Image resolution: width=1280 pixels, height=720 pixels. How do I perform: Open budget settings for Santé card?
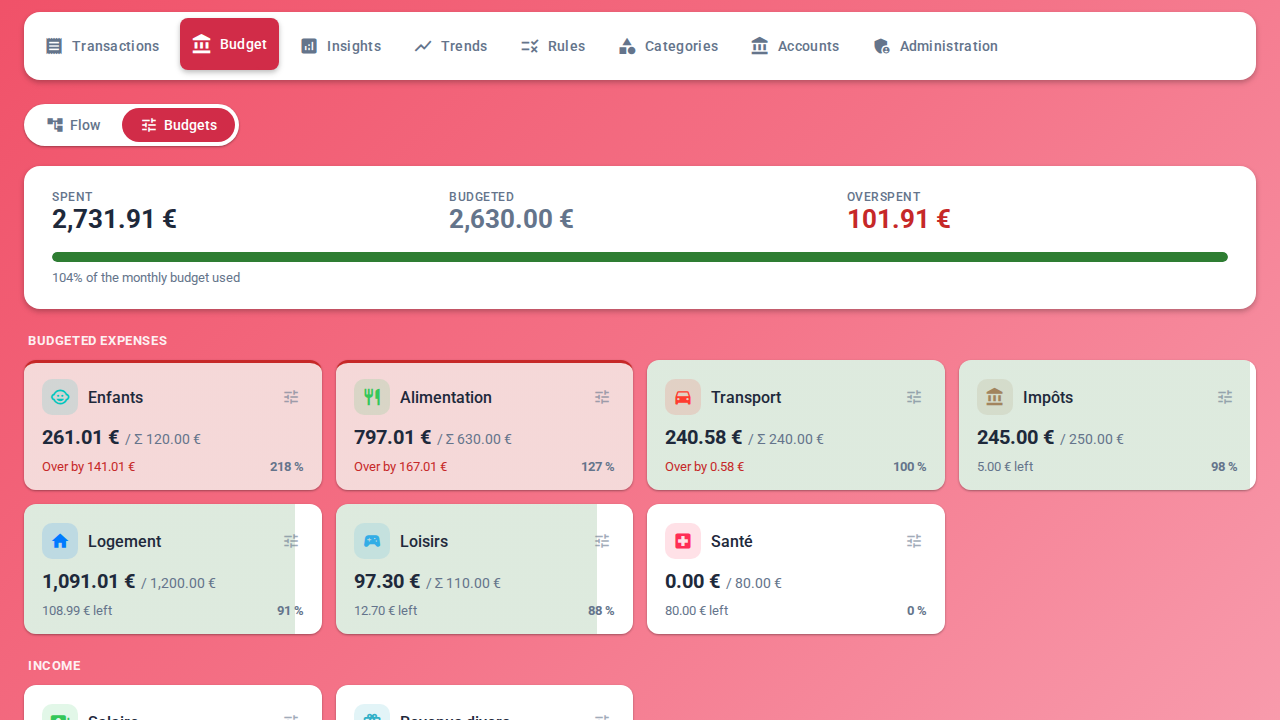point(914,541)
